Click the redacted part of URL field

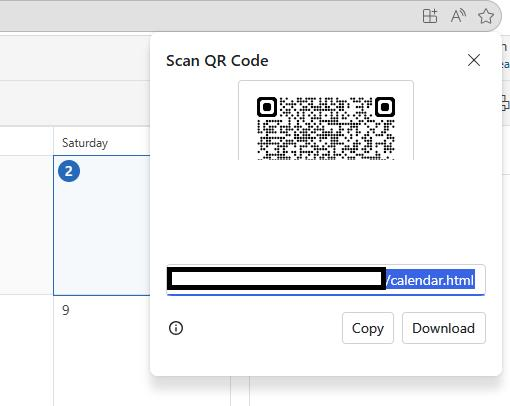point(276,279)
